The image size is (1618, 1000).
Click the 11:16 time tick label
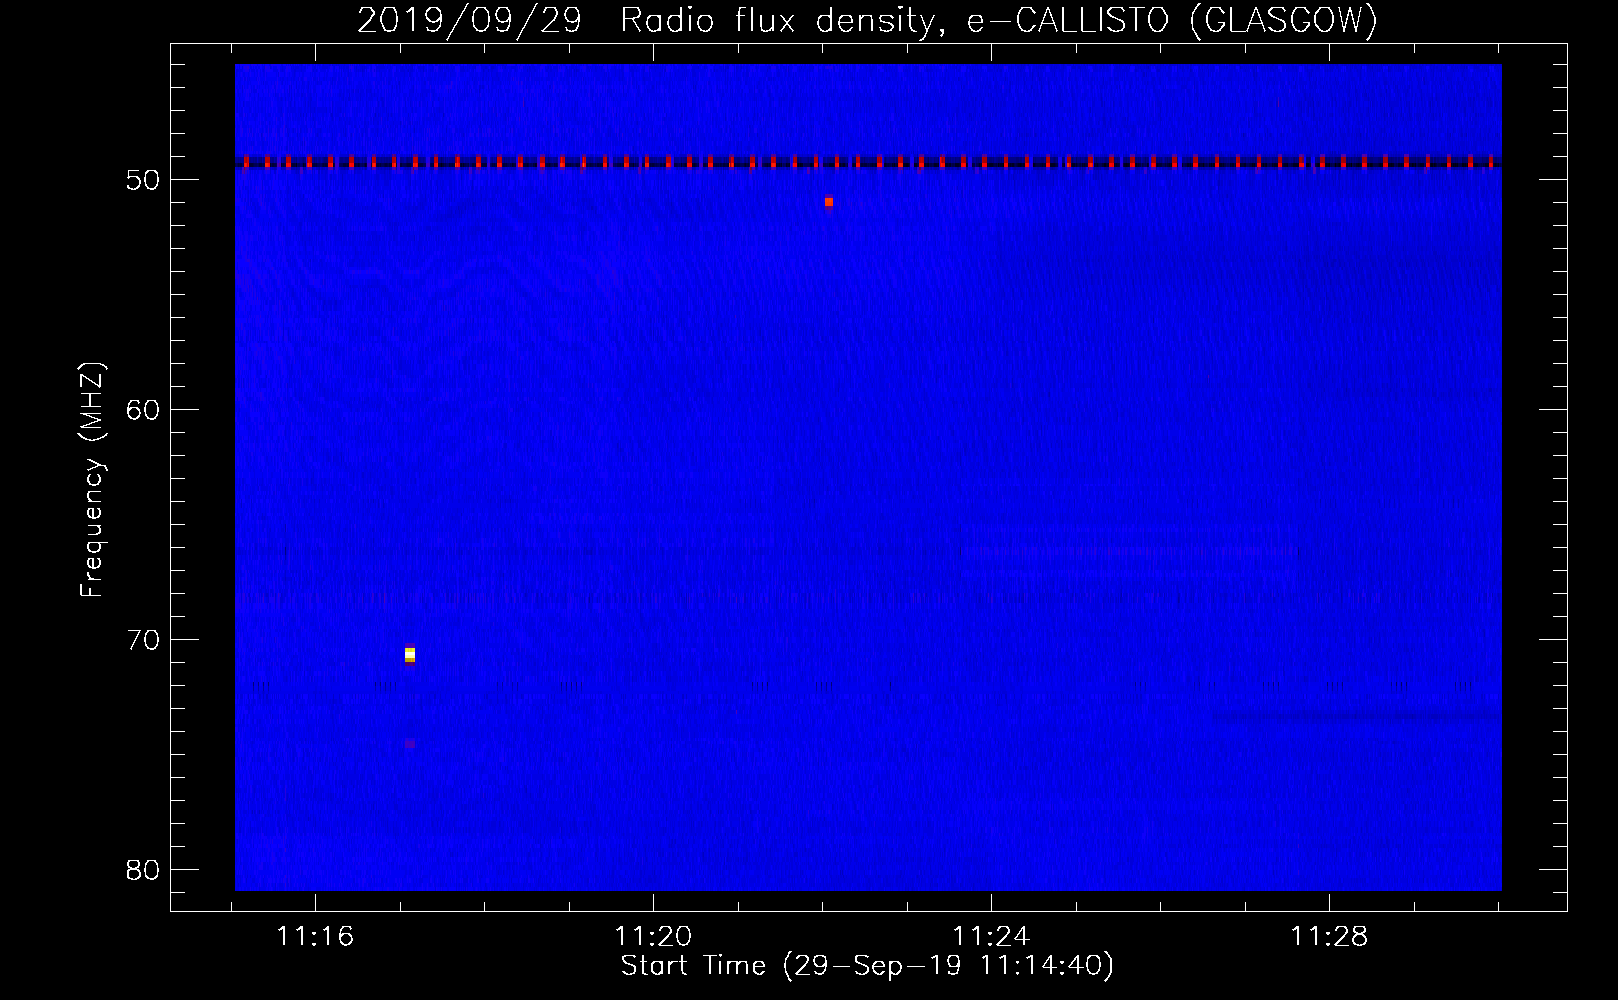(x=315, y=937)
